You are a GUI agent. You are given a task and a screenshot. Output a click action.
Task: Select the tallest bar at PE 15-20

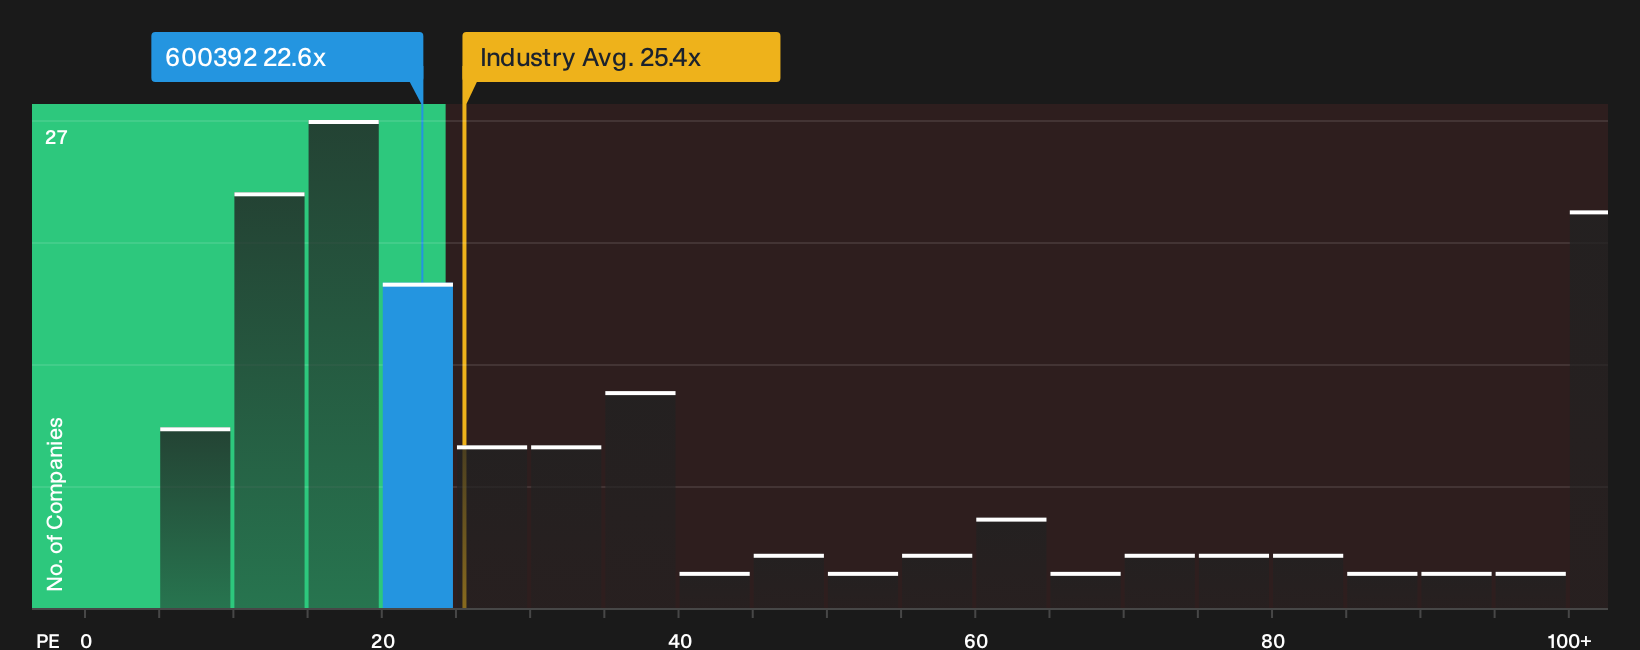(343, 365)
